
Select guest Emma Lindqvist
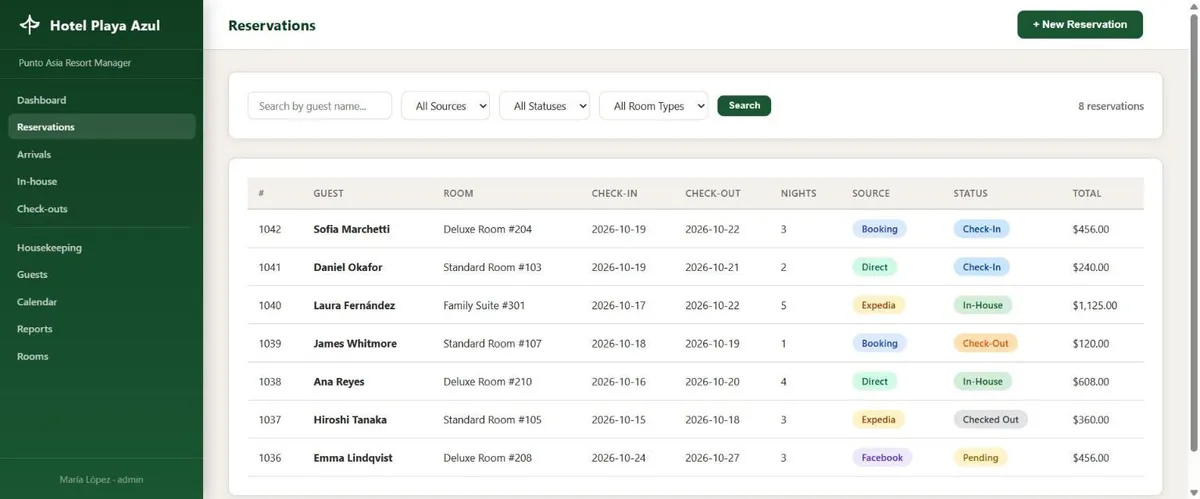coord(351,458)
